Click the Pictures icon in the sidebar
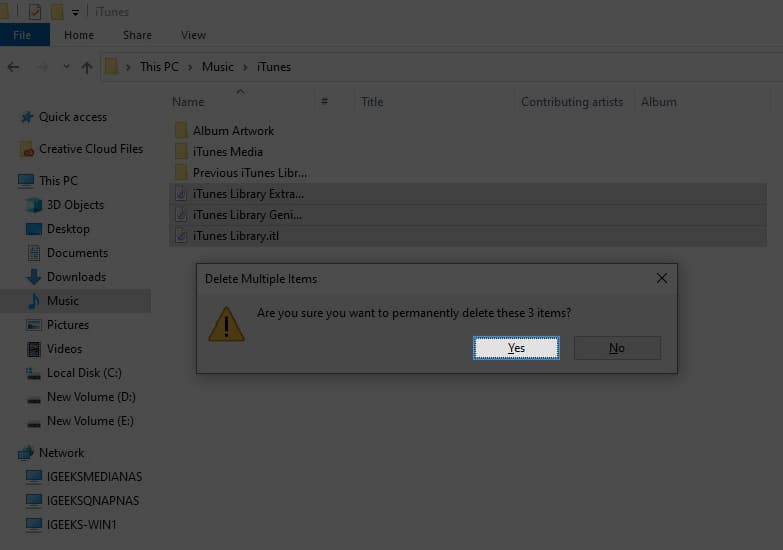The image size is (783, 550). [34, 325]
